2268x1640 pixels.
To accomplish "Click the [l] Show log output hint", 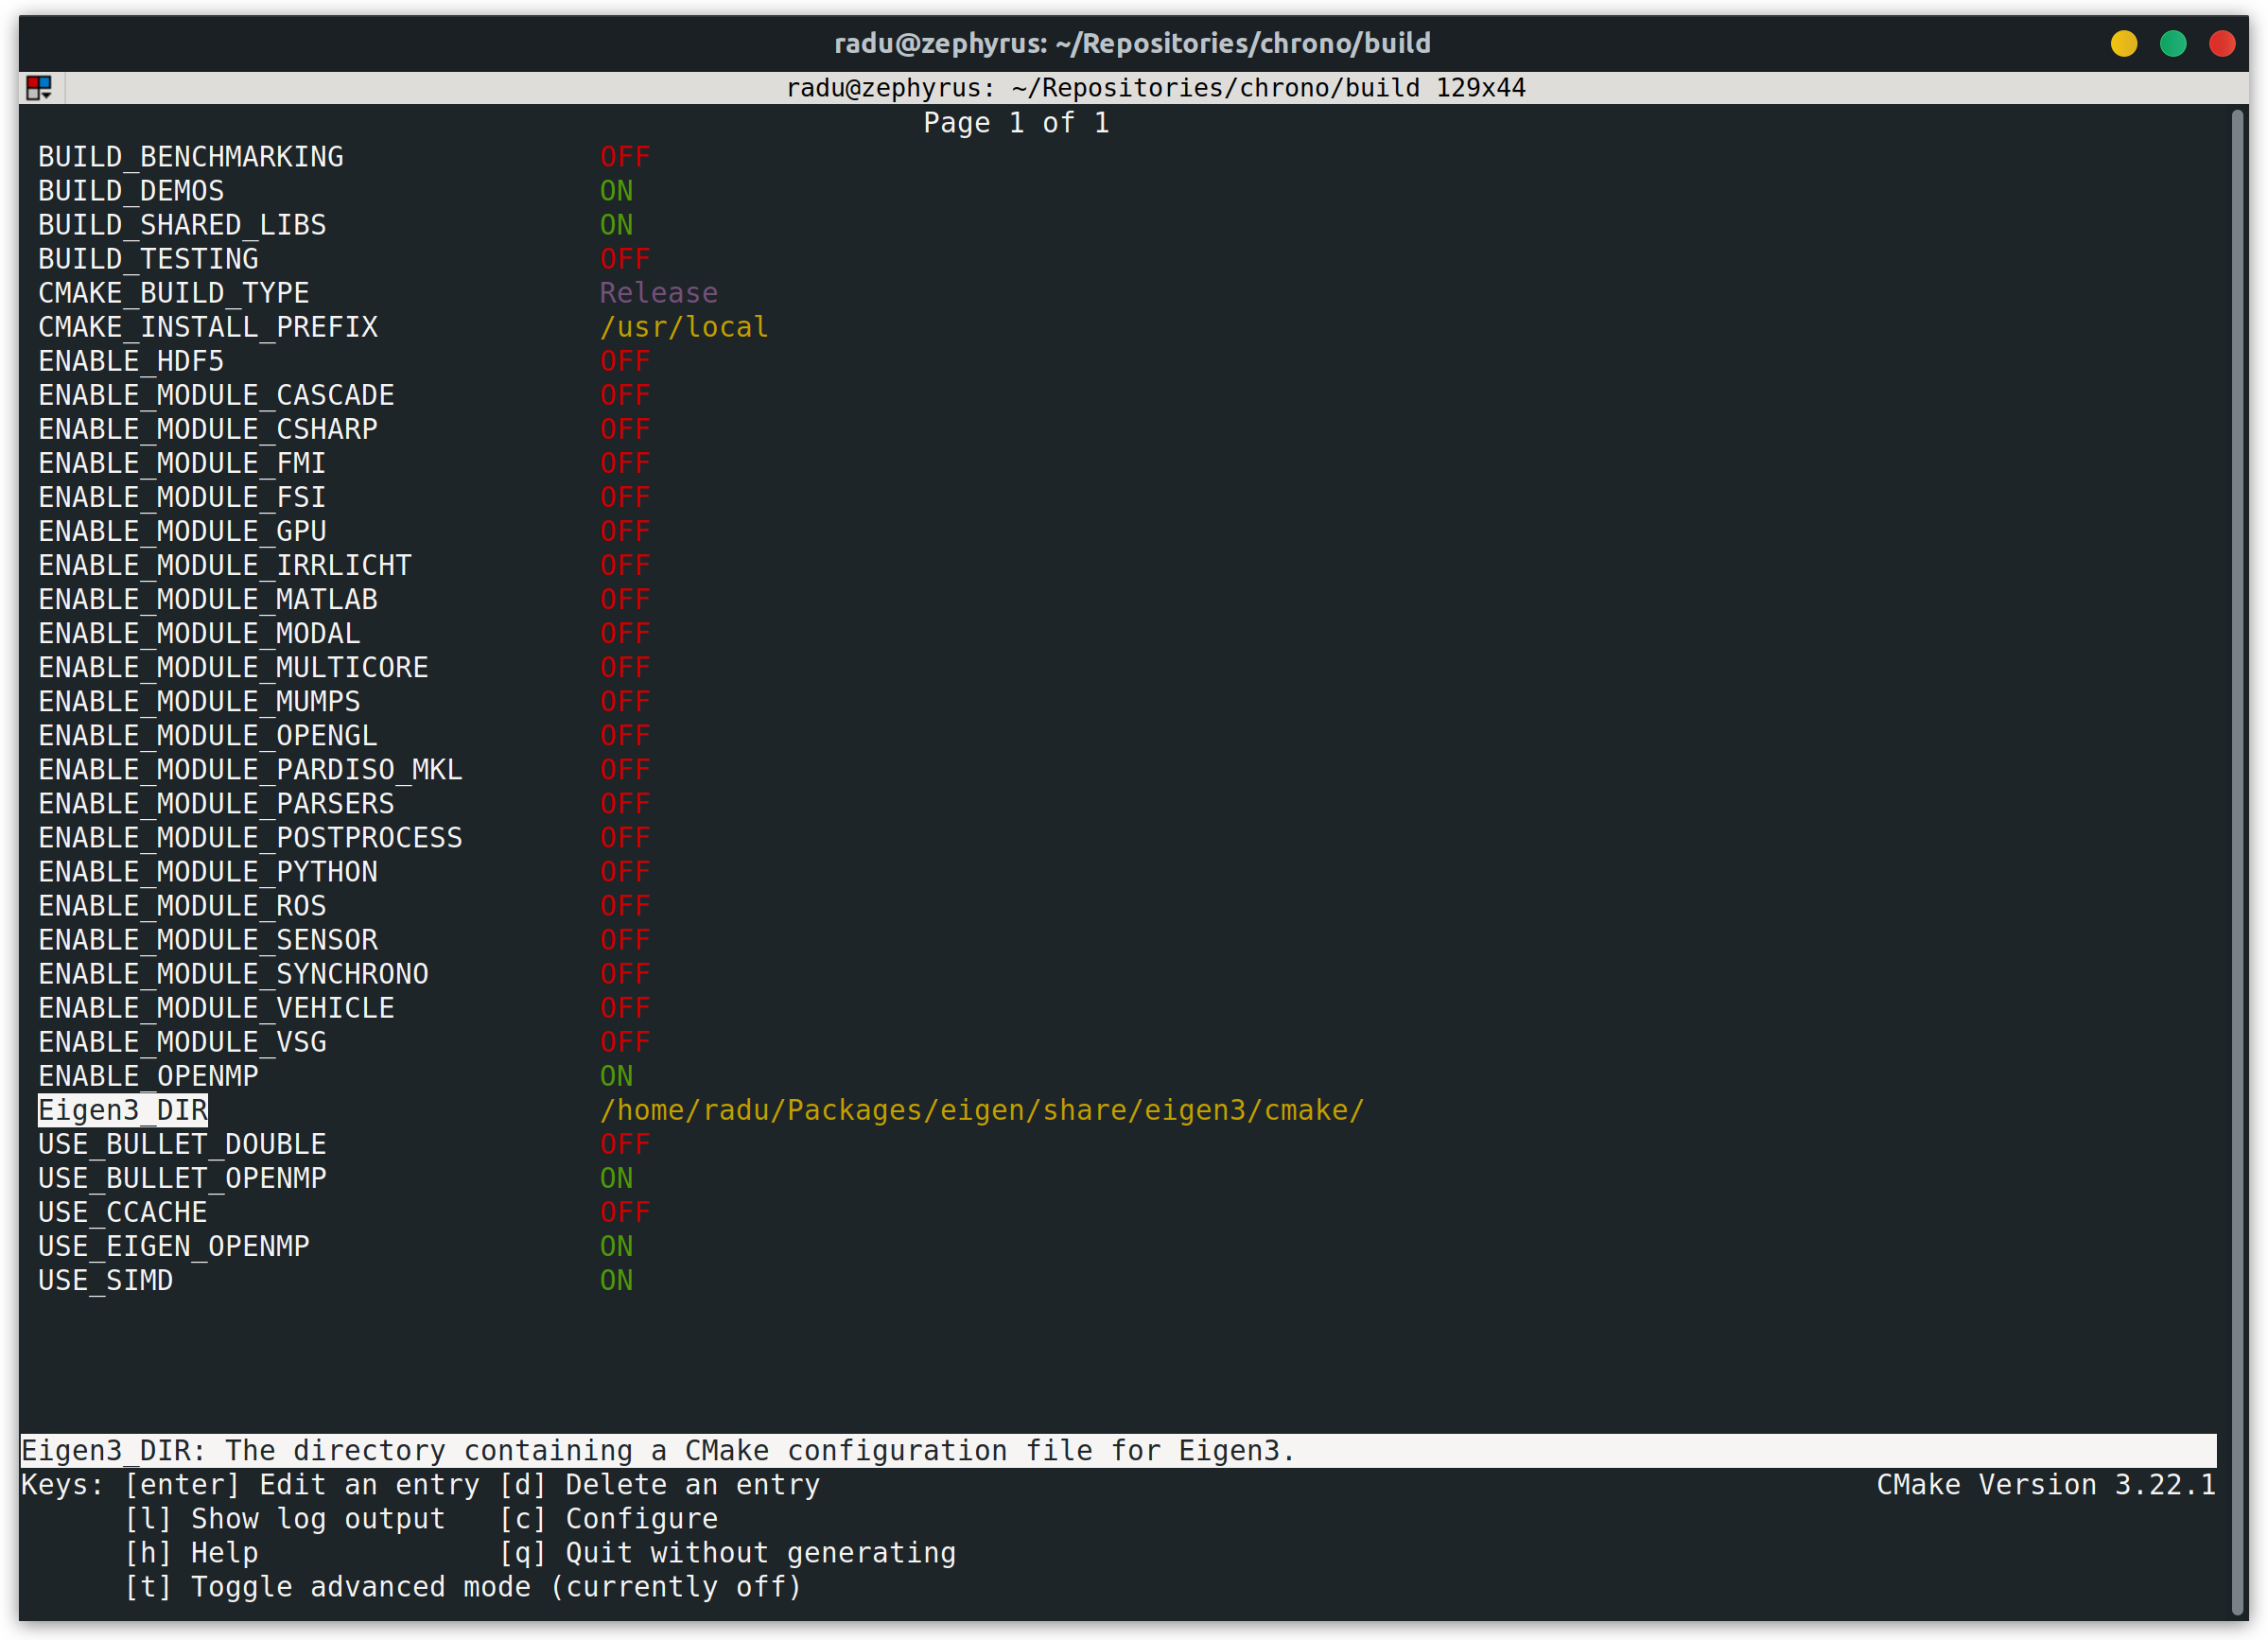I will coord(285,1519).
